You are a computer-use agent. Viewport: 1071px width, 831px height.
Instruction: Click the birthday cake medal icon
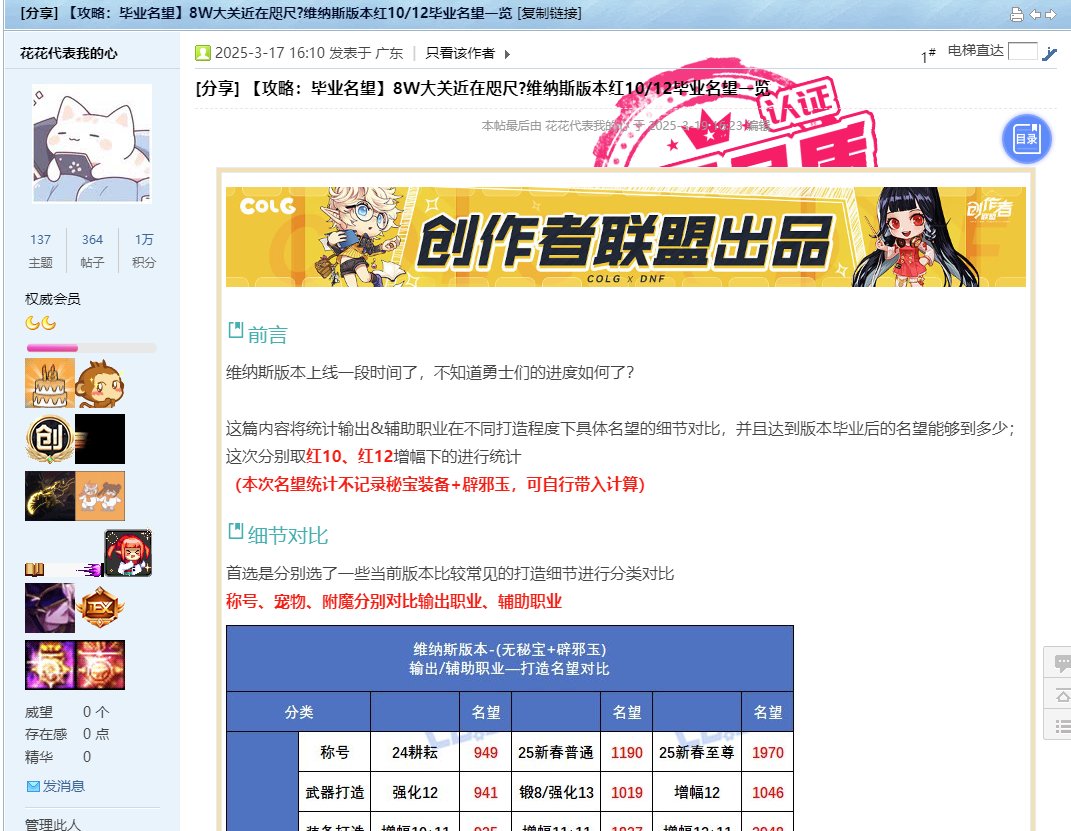pos(50,384)
